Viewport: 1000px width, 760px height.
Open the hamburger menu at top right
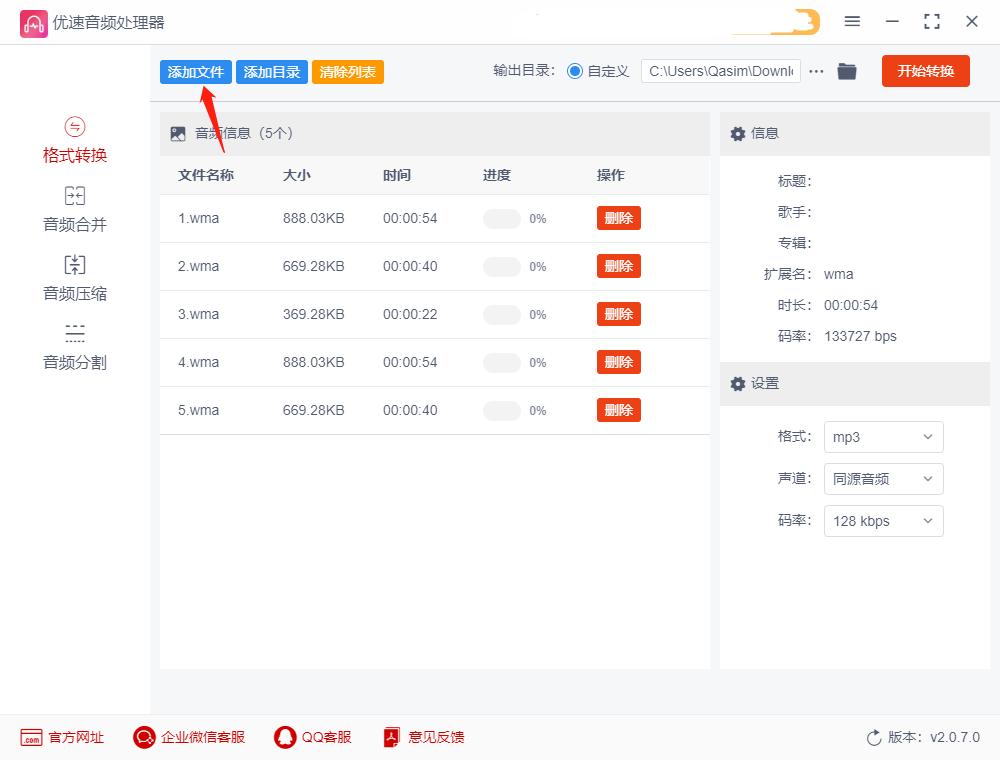click(853, 21)
